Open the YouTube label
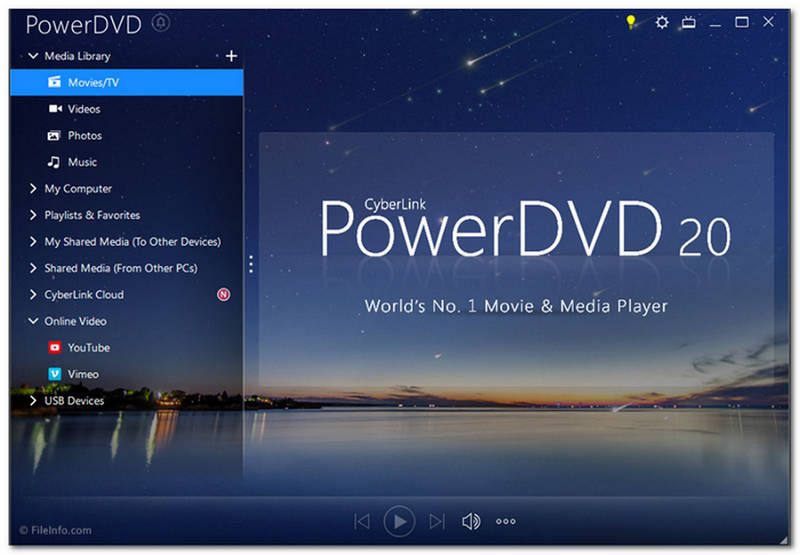The width and height of the screenshot is (800, 555). click(x=89, y=347)
